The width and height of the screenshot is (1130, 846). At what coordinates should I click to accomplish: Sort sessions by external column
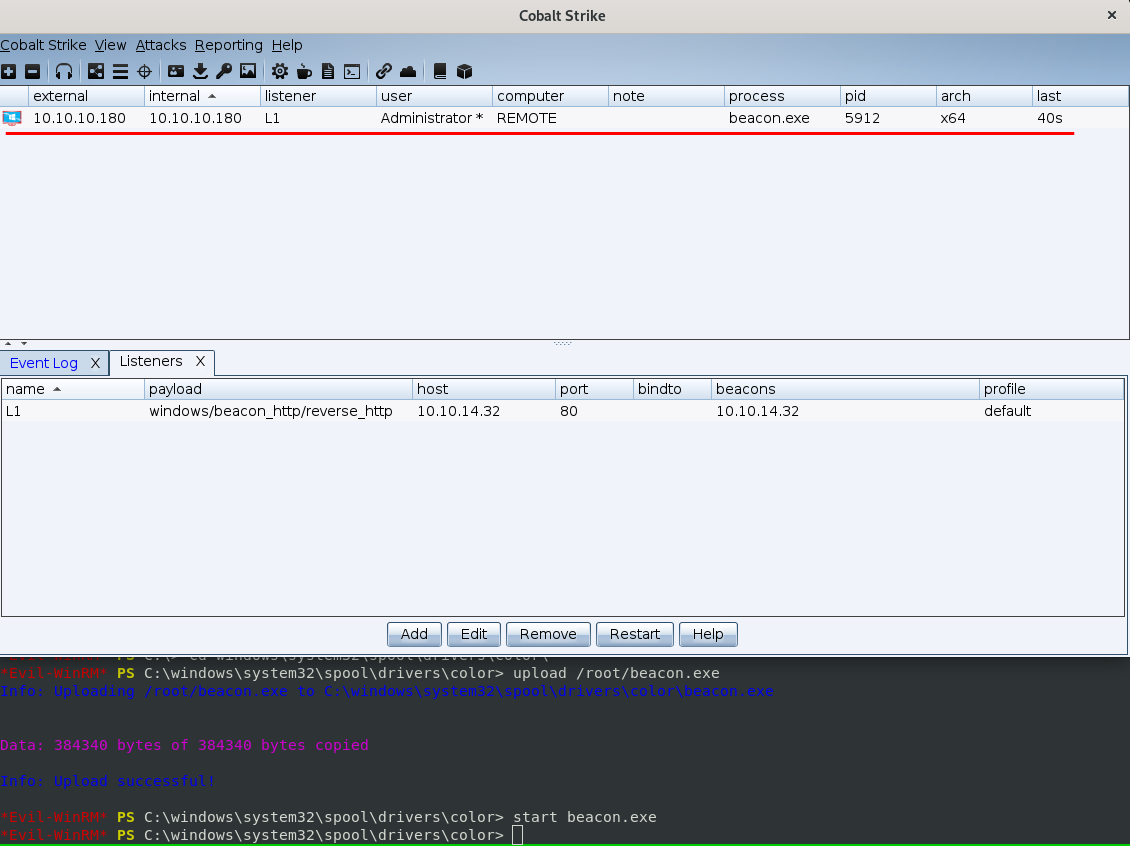(86, 96)
